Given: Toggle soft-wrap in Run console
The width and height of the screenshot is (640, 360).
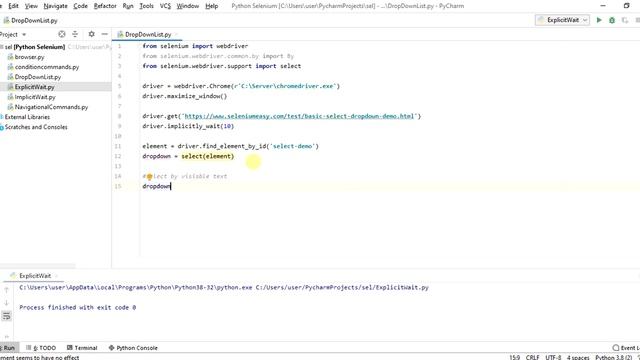Looking at the screenshot, I should [x=6, y=316].
